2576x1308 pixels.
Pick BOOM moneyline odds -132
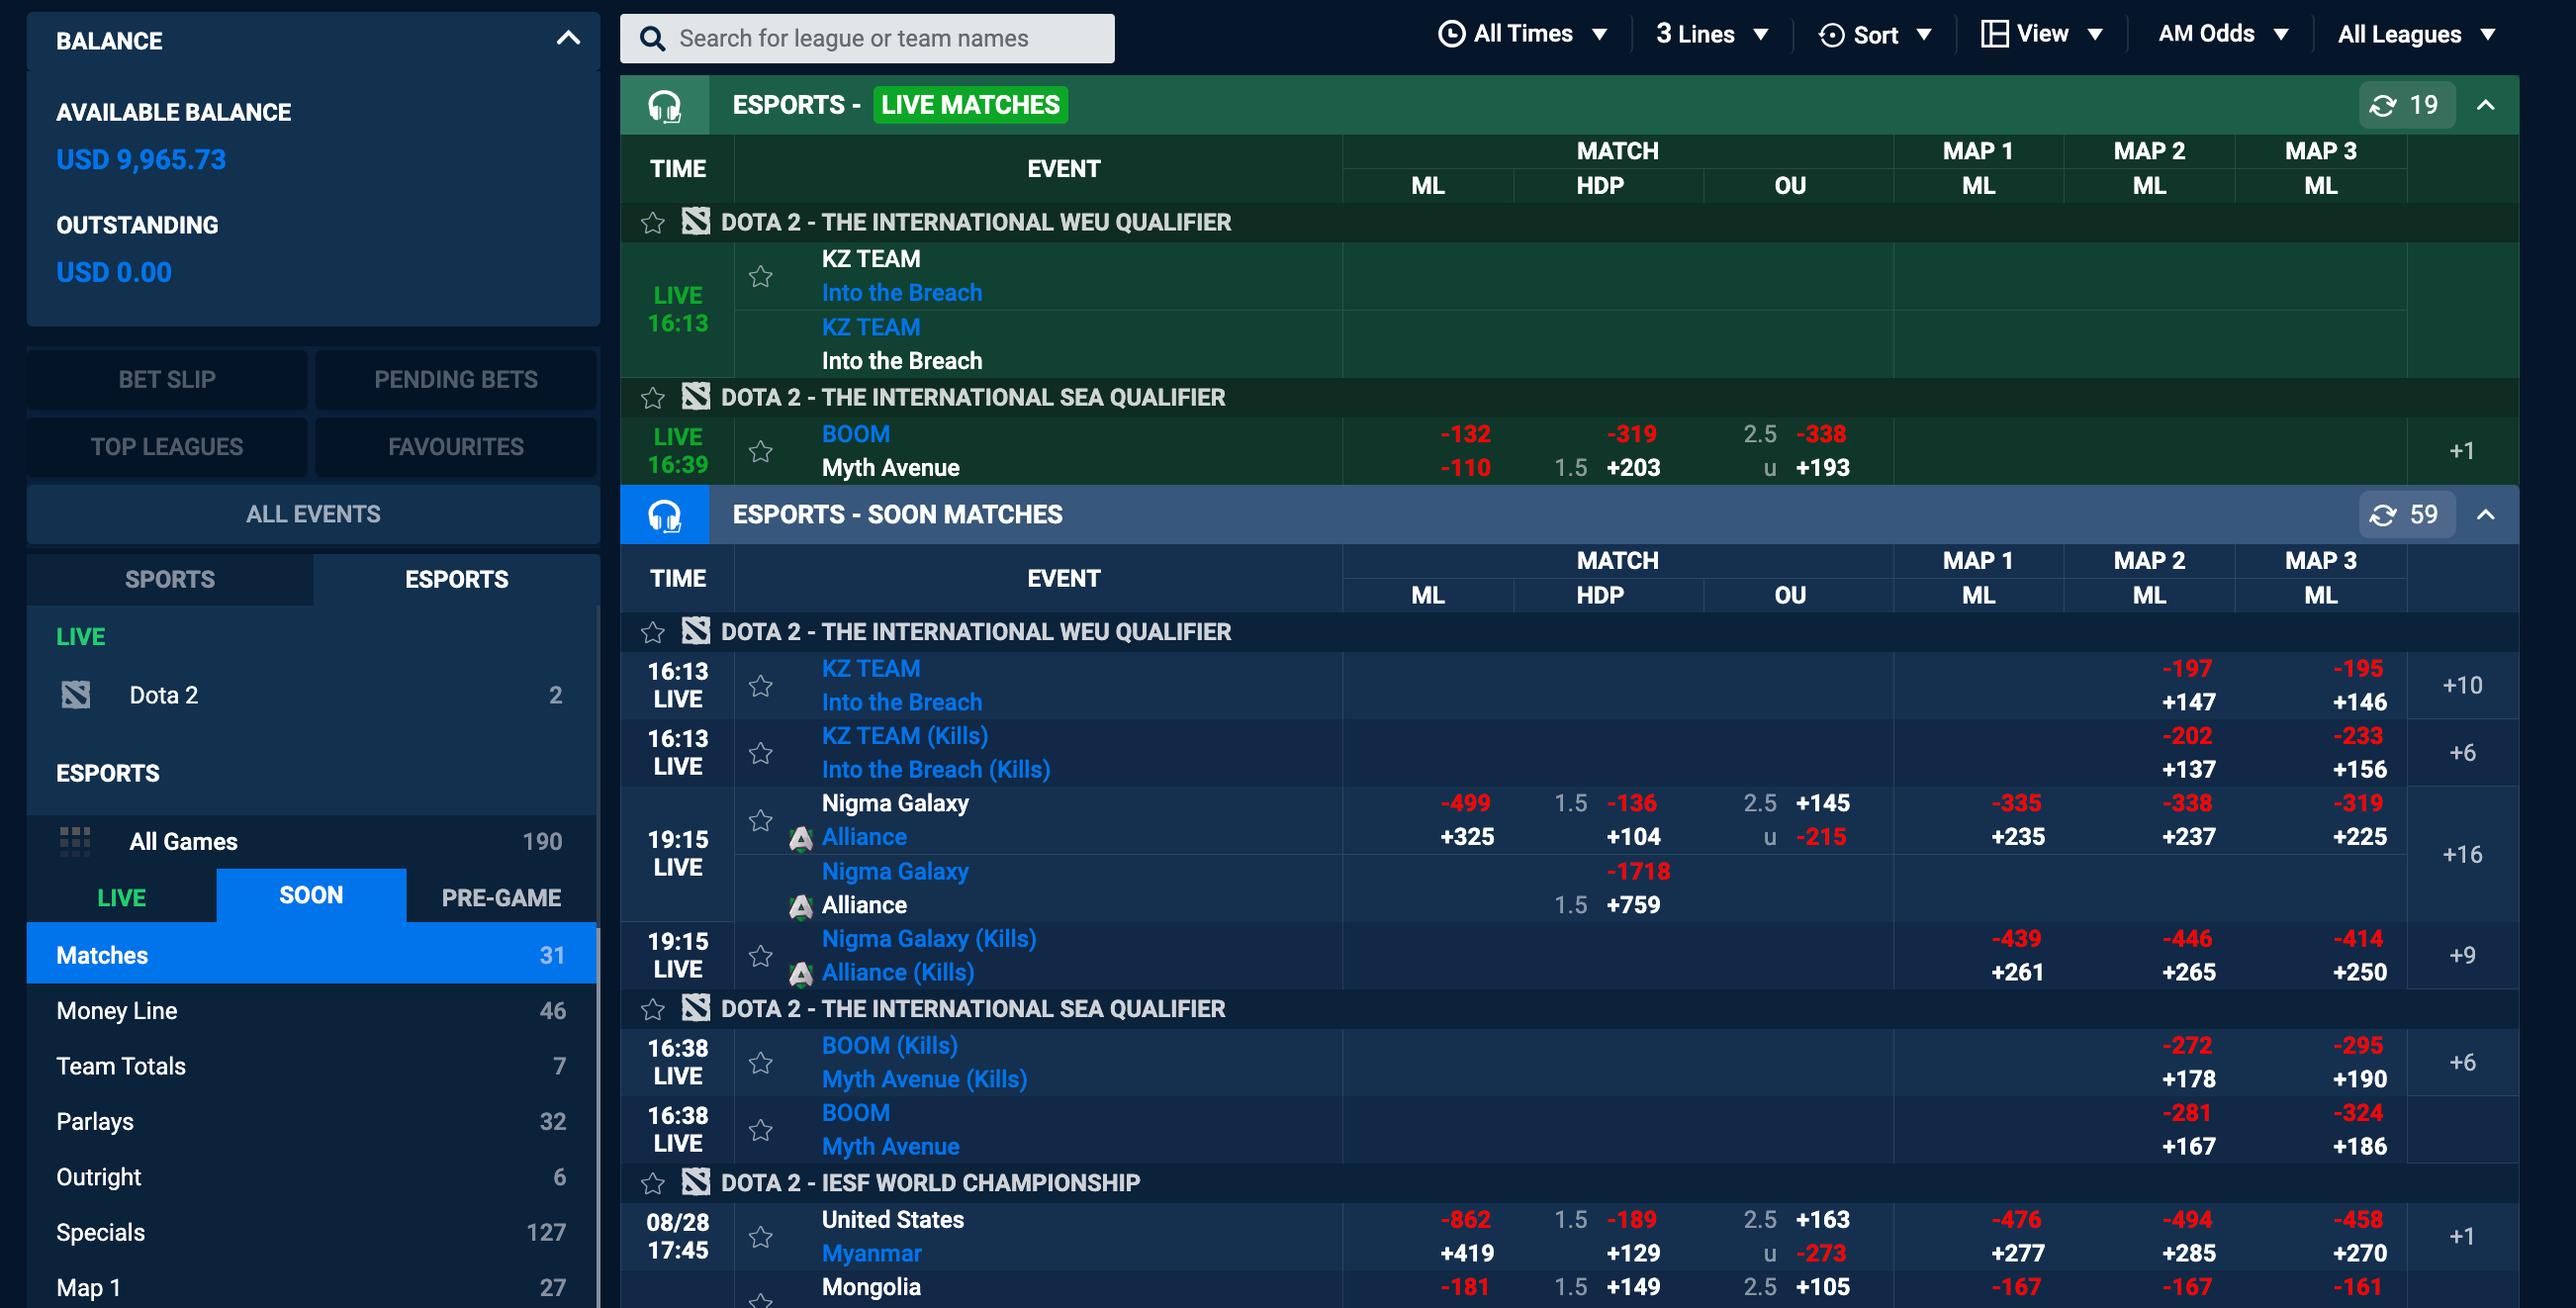tap(1465, 434)
